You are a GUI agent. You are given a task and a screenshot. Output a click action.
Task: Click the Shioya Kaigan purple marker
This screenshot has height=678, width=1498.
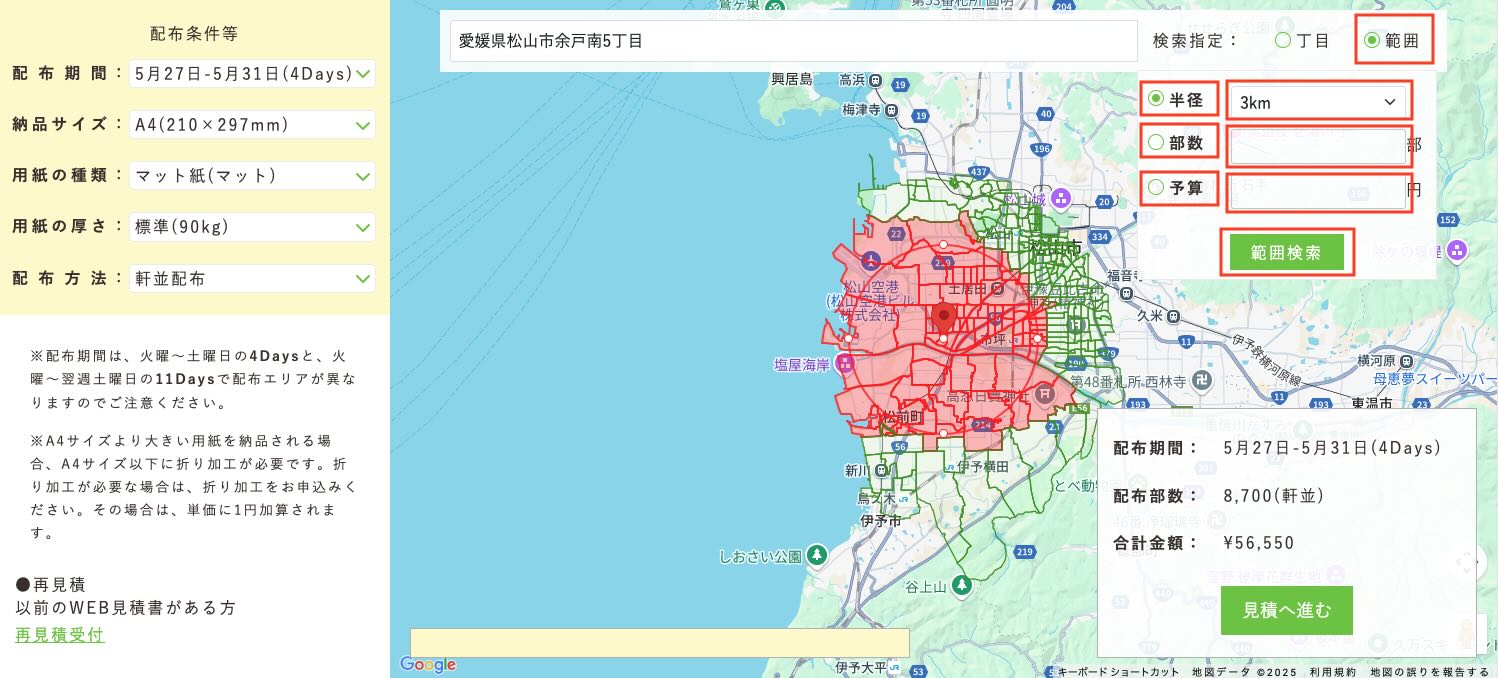click(x=845, y=363)
